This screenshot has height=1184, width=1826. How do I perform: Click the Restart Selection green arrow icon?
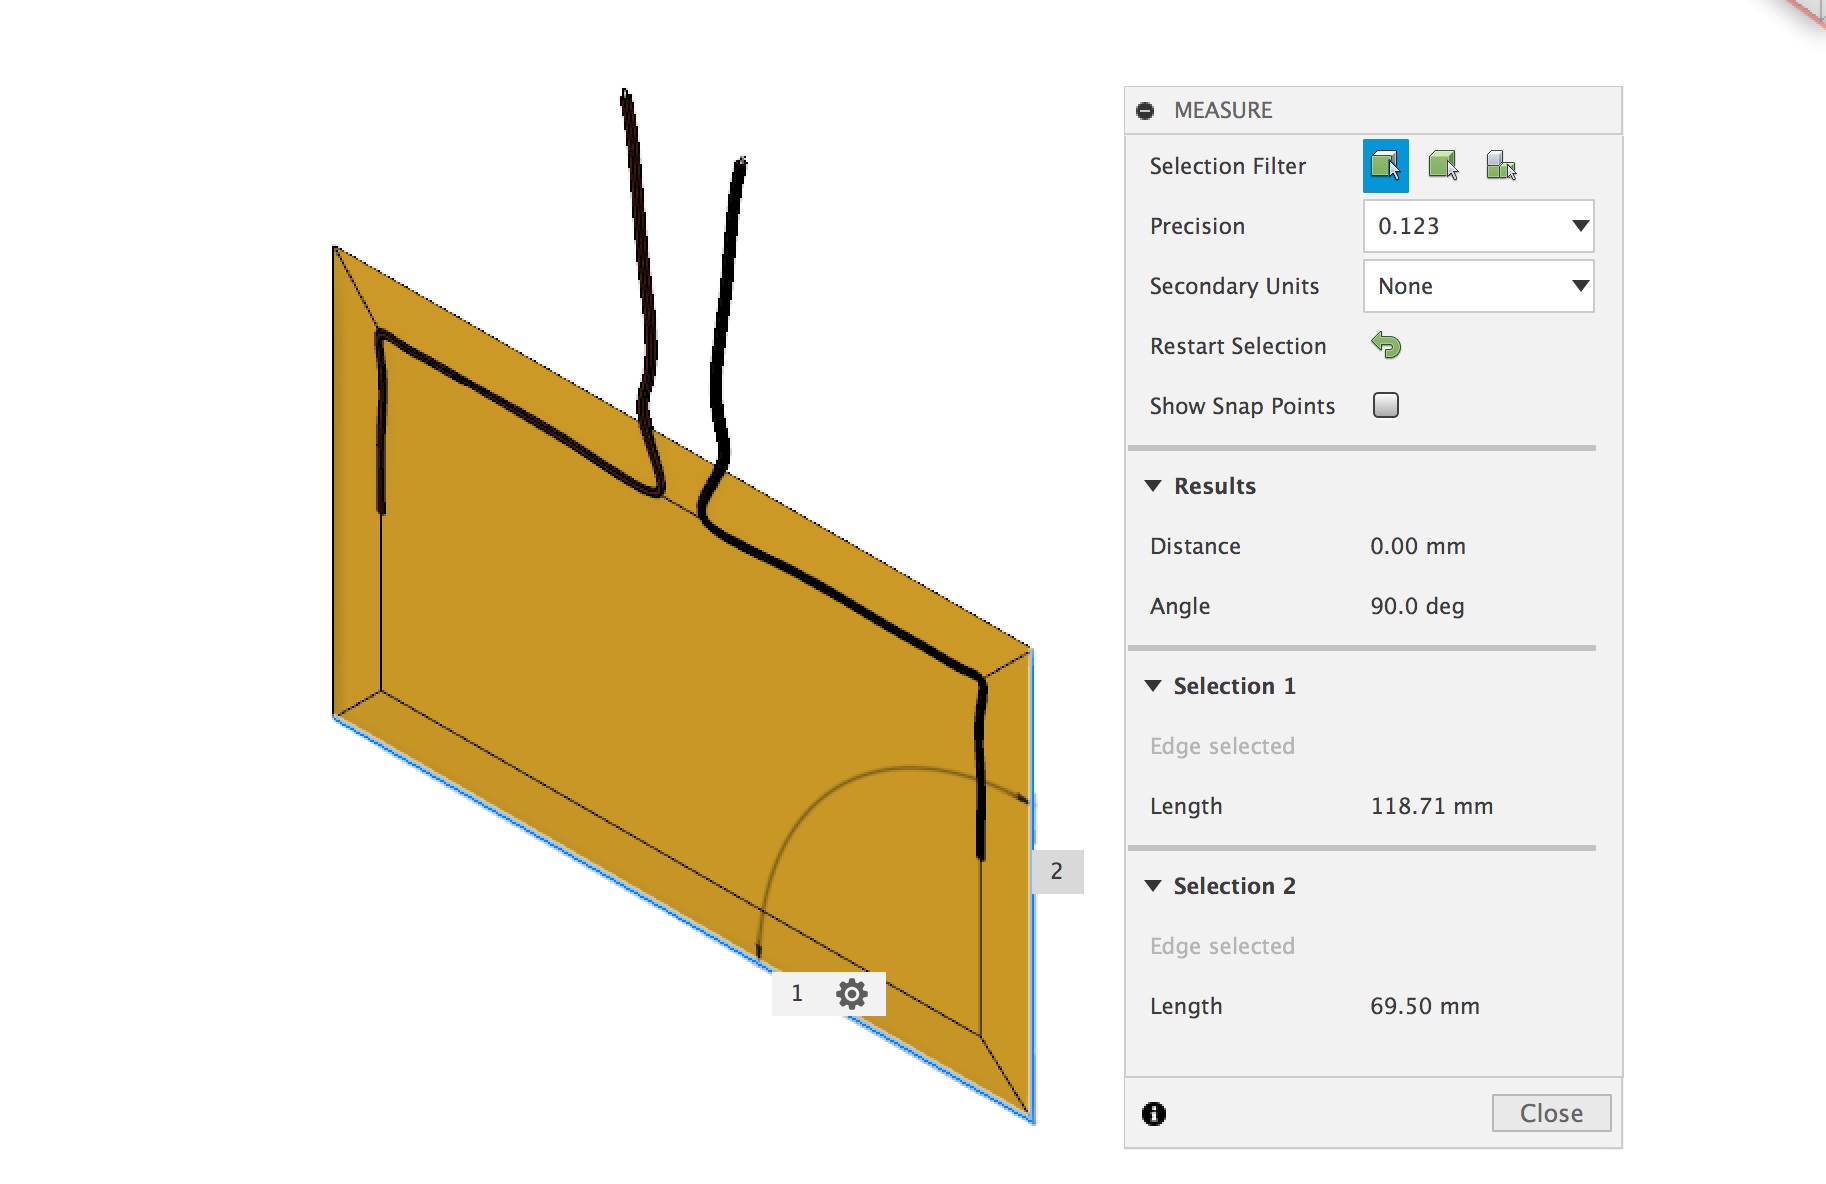tap(1386, 346)
